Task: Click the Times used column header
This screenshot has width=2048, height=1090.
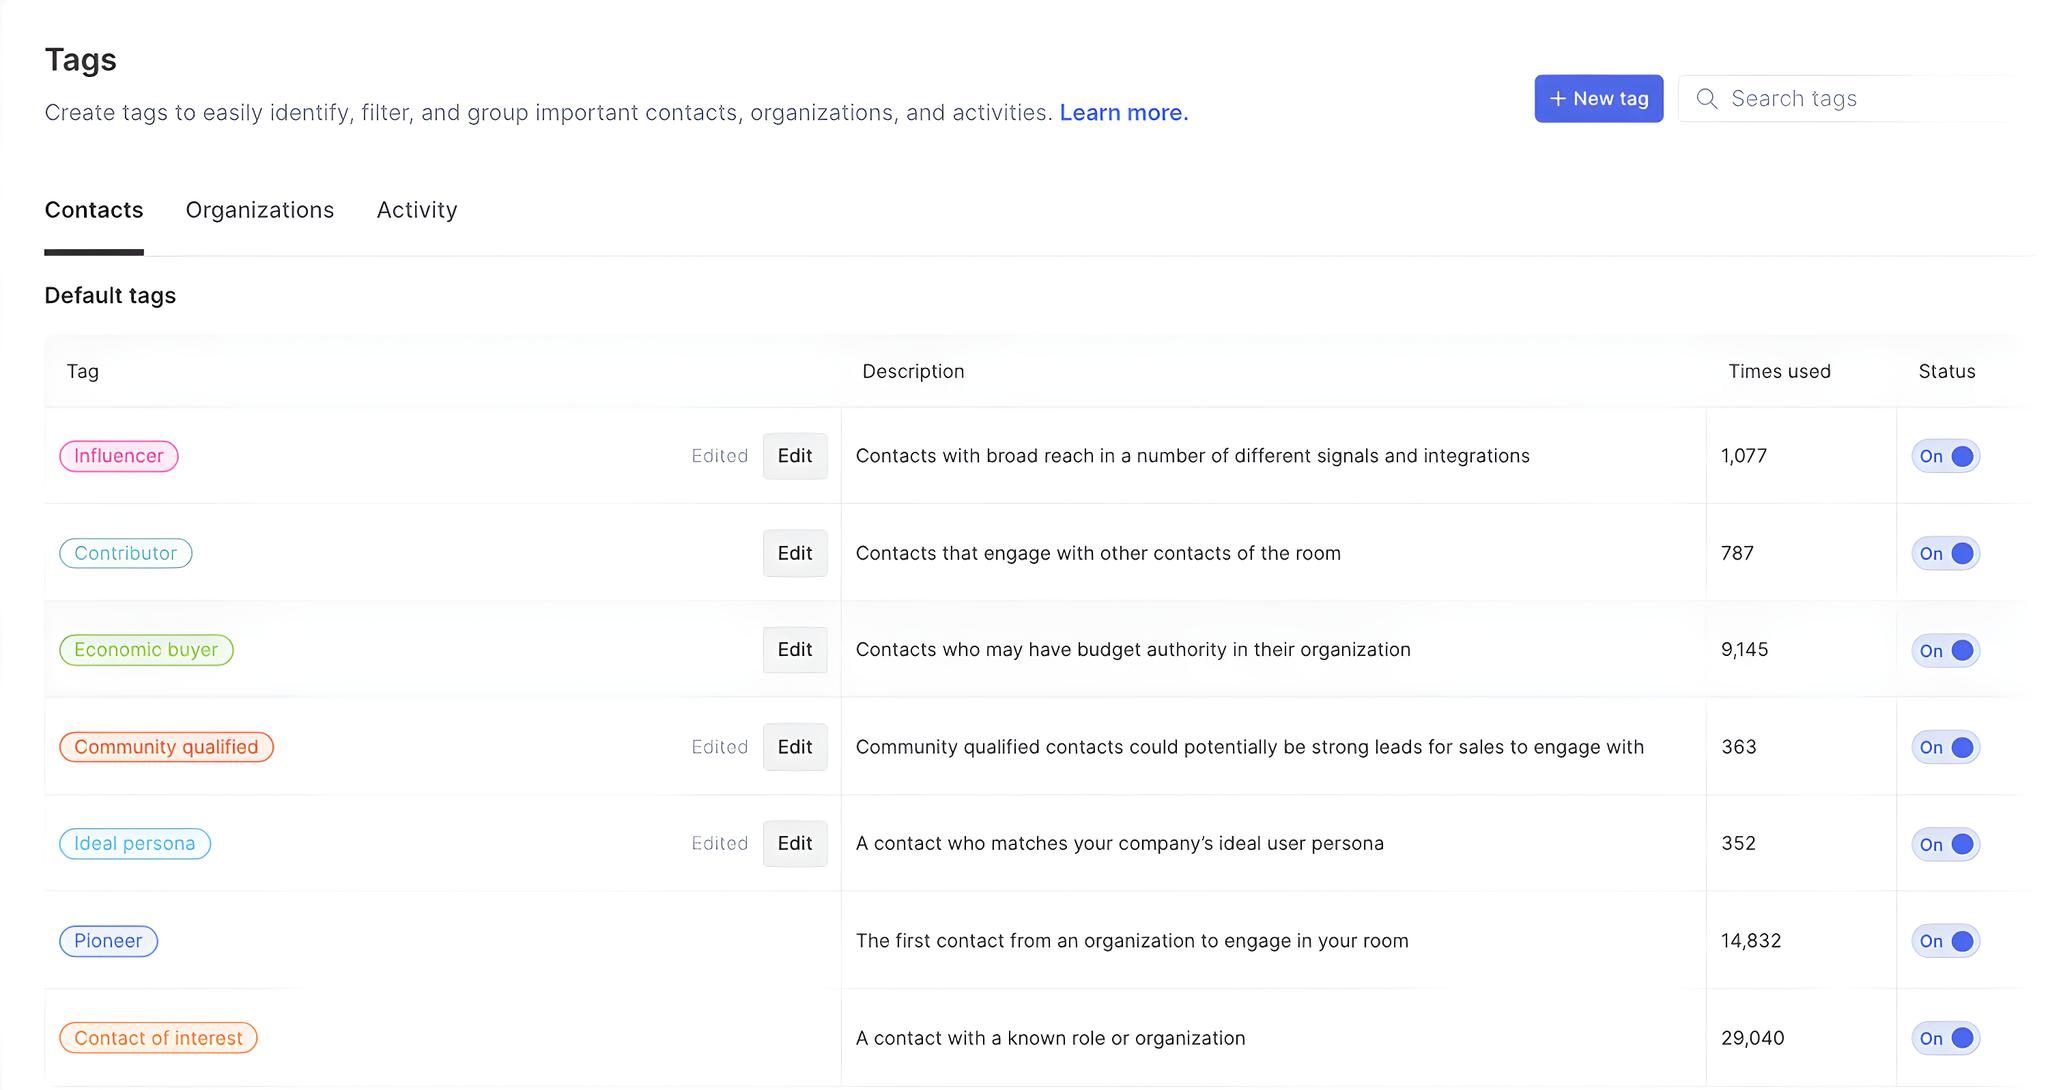Action: 1779,372
